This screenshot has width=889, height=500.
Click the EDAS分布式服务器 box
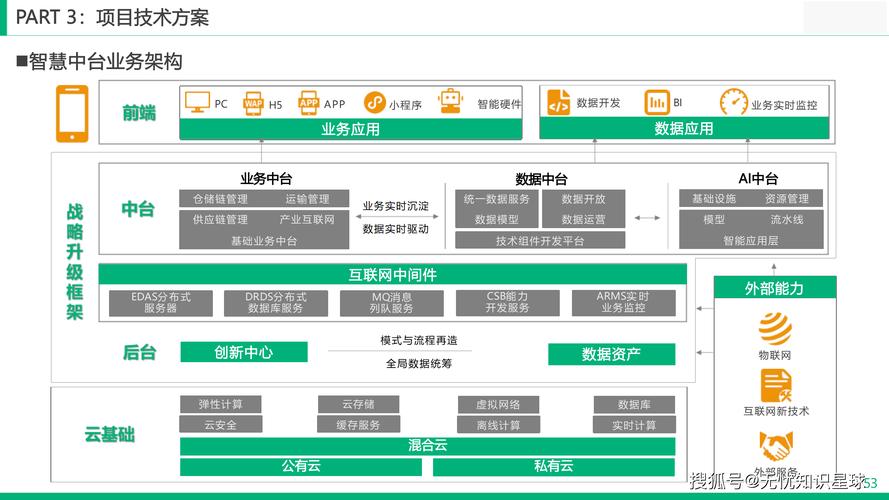point(160,303)
